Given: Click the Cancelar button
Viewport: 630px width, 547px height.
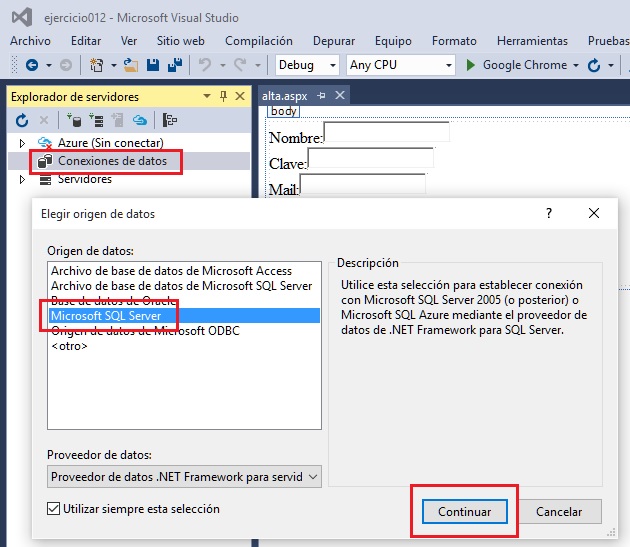Looking at the screenshot, I should (x=559, y=512).
